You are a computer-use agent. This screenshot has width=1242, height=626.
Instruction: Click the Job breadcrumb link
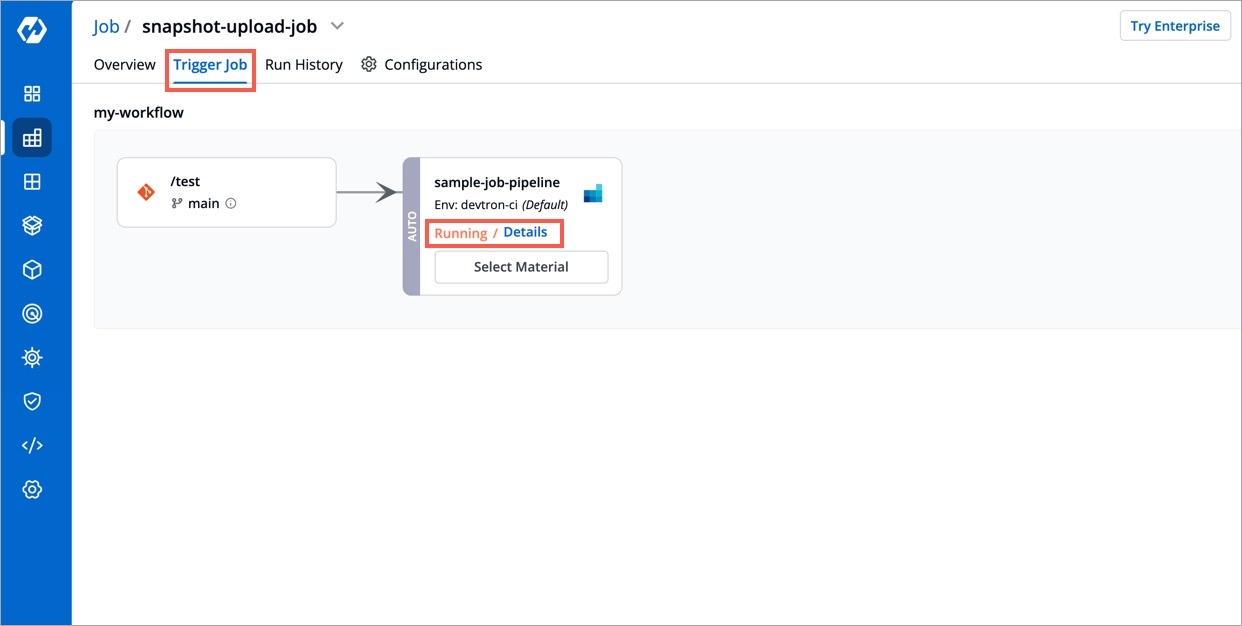pos(106,27)
